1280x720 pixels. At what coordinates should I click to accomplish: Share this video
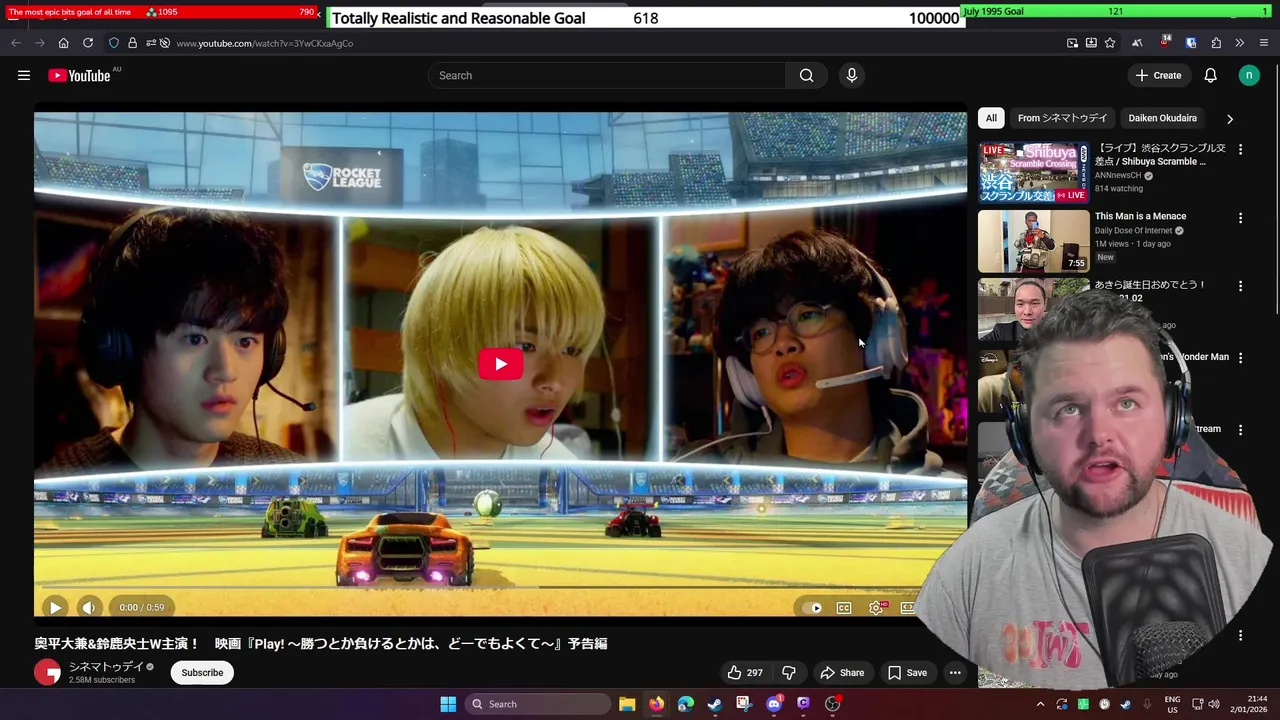pos(842,672)
